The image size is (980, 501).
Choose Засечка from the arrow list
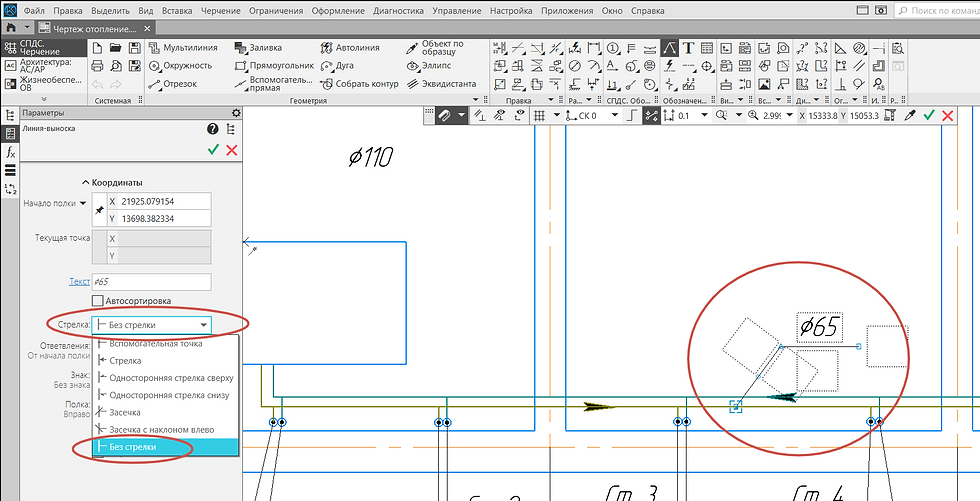point(166,412)
